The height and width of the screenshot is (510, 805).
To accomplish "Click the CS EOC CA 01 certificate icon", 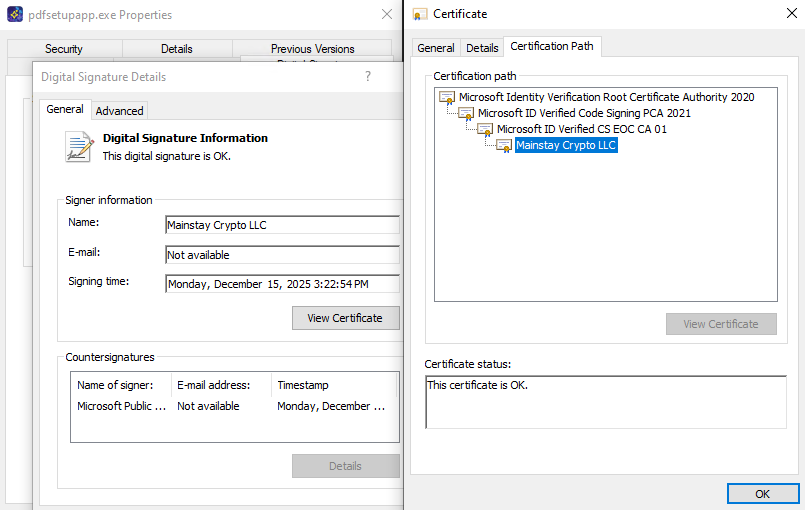I will coord(485,130).
